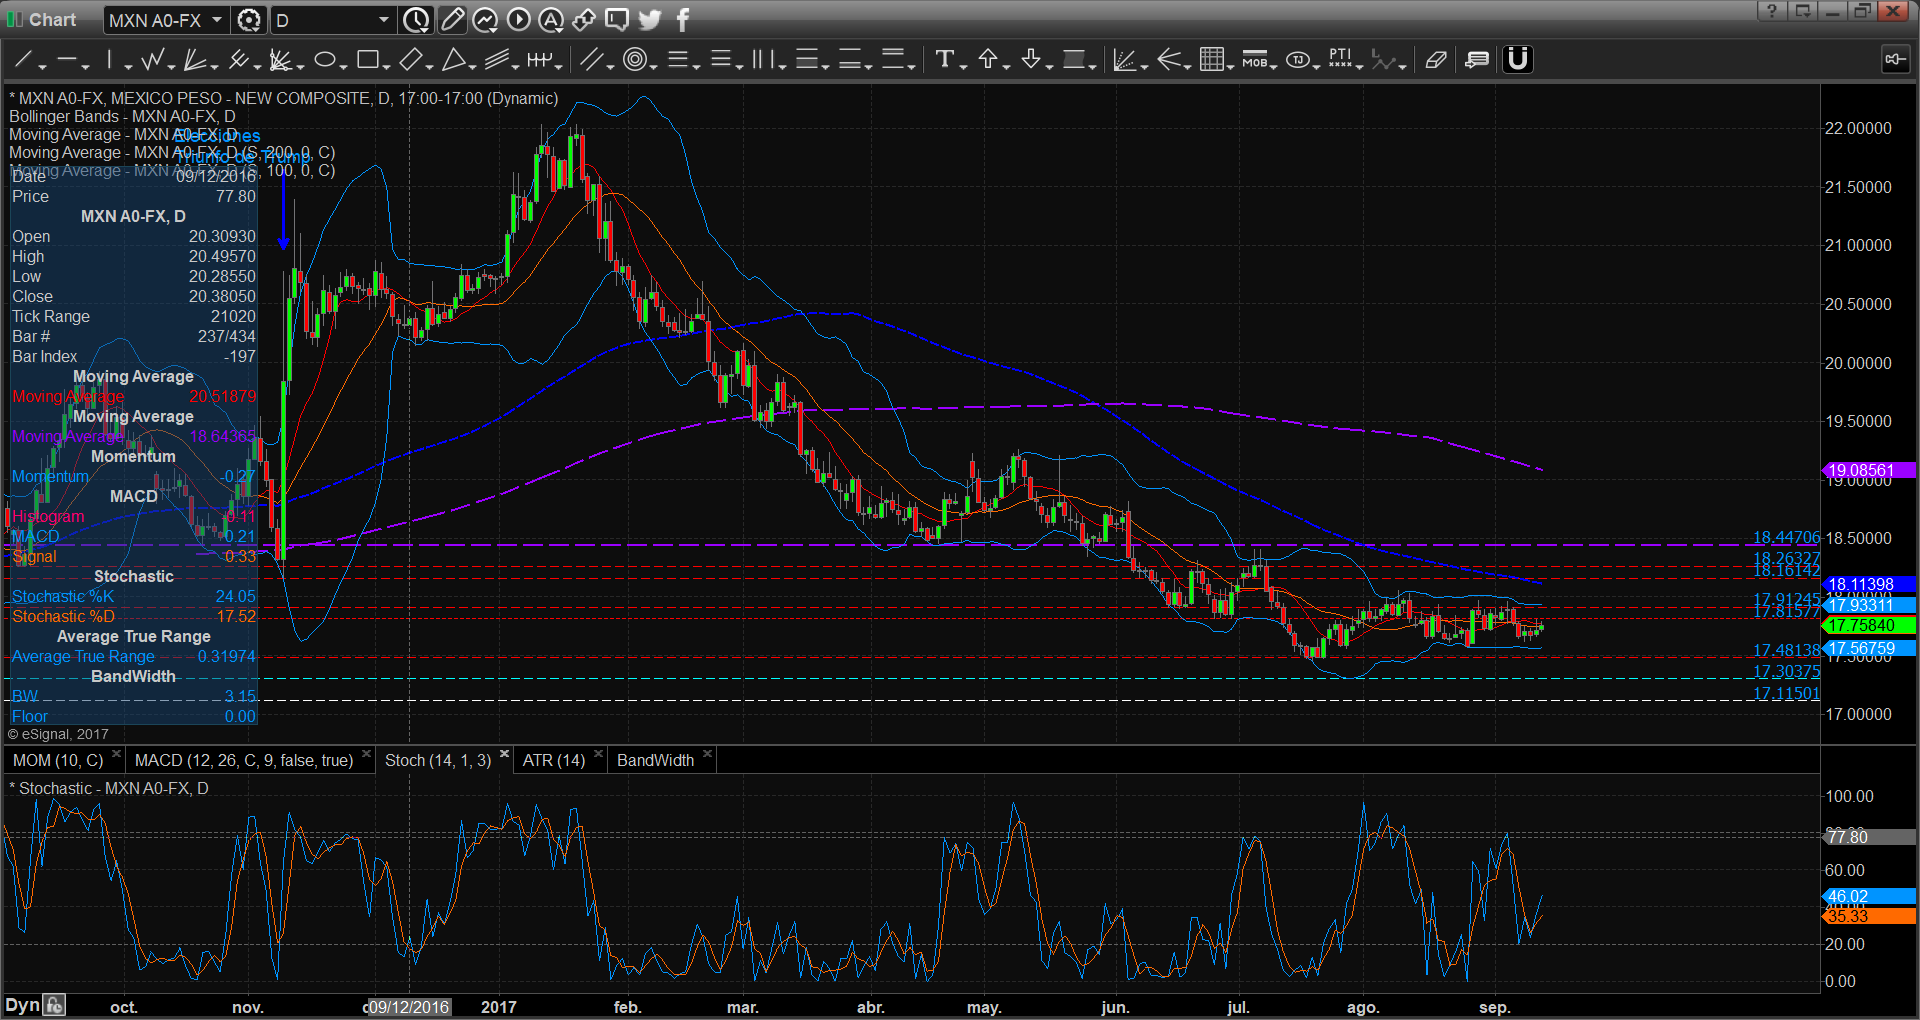Click the blue 18.11398 price marker

[x=1868, y=584]
